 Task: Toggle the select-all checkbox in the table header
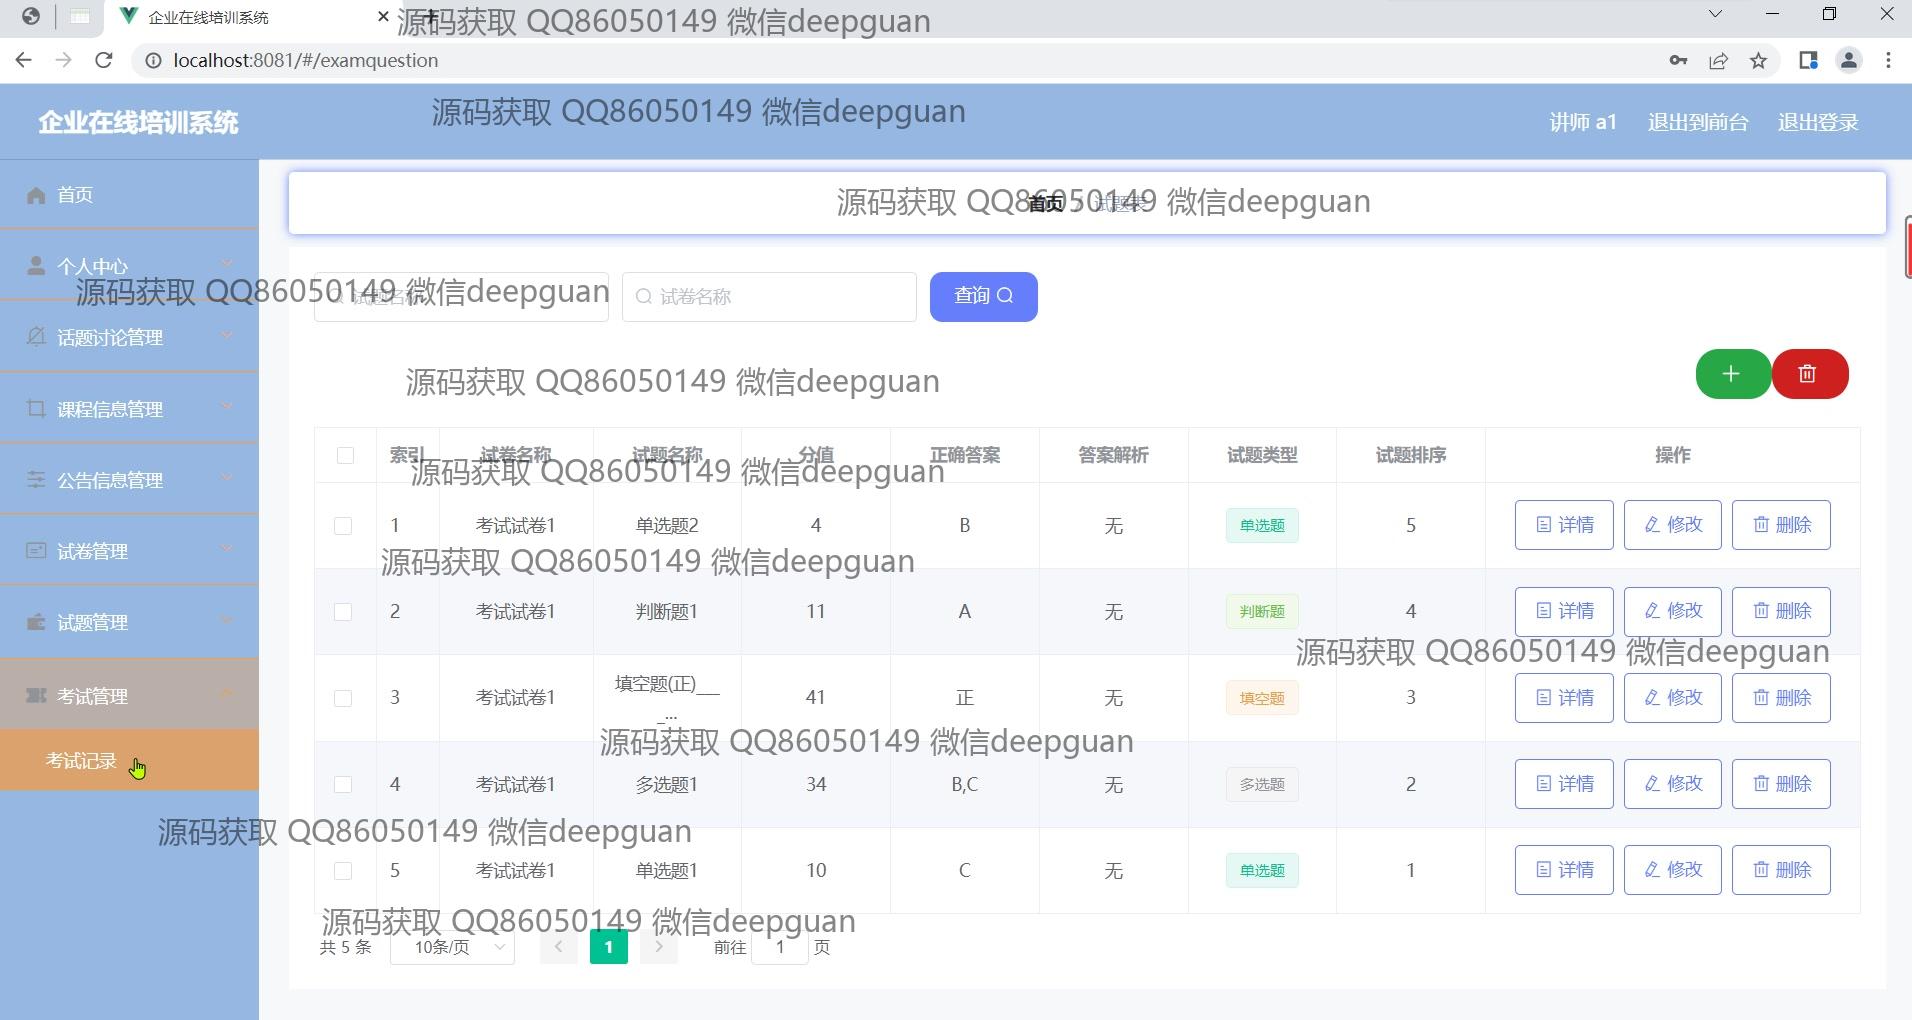[x=345, y=456]
